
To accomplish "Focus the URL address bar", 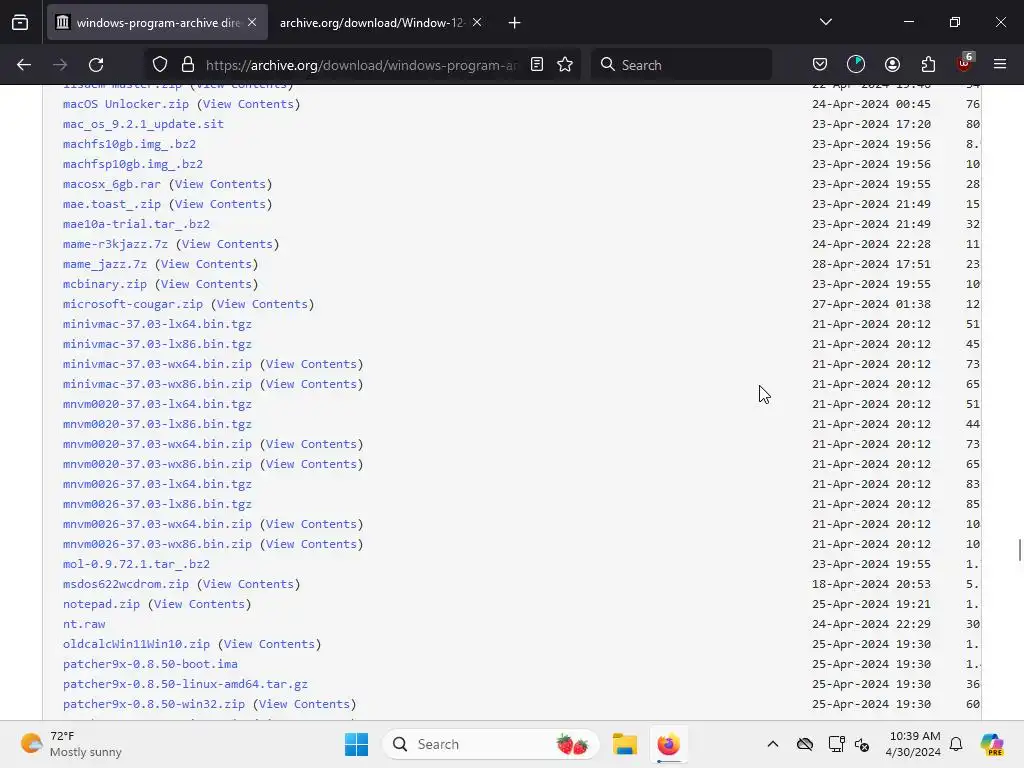I will (361, 65).
